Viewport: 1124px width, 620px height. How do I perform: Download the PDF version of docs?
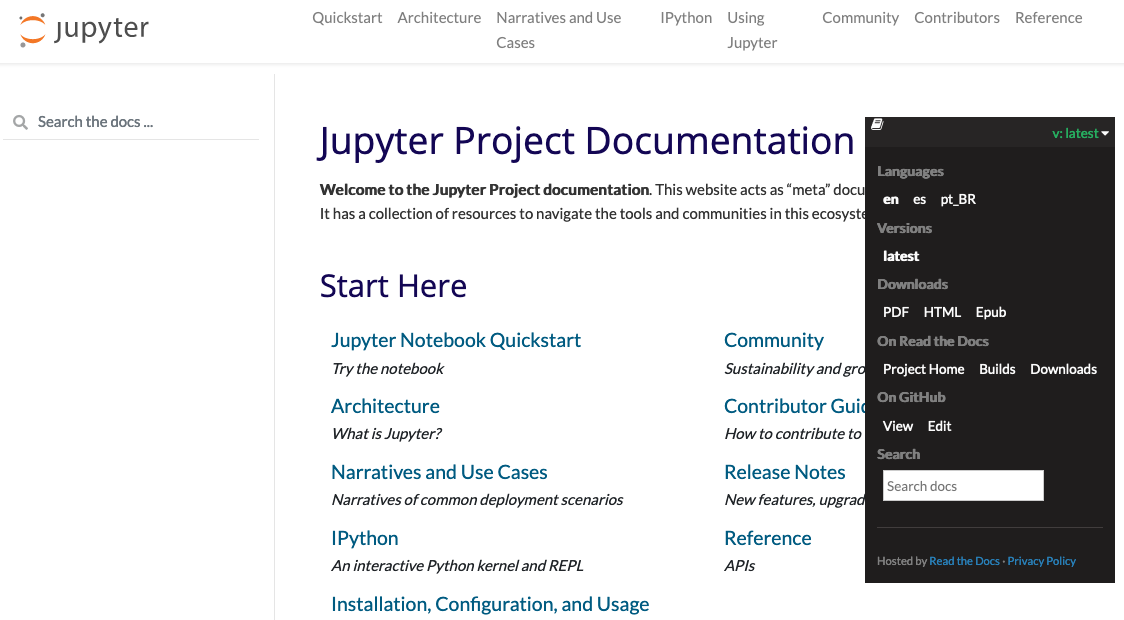click(x=896, y=313)
